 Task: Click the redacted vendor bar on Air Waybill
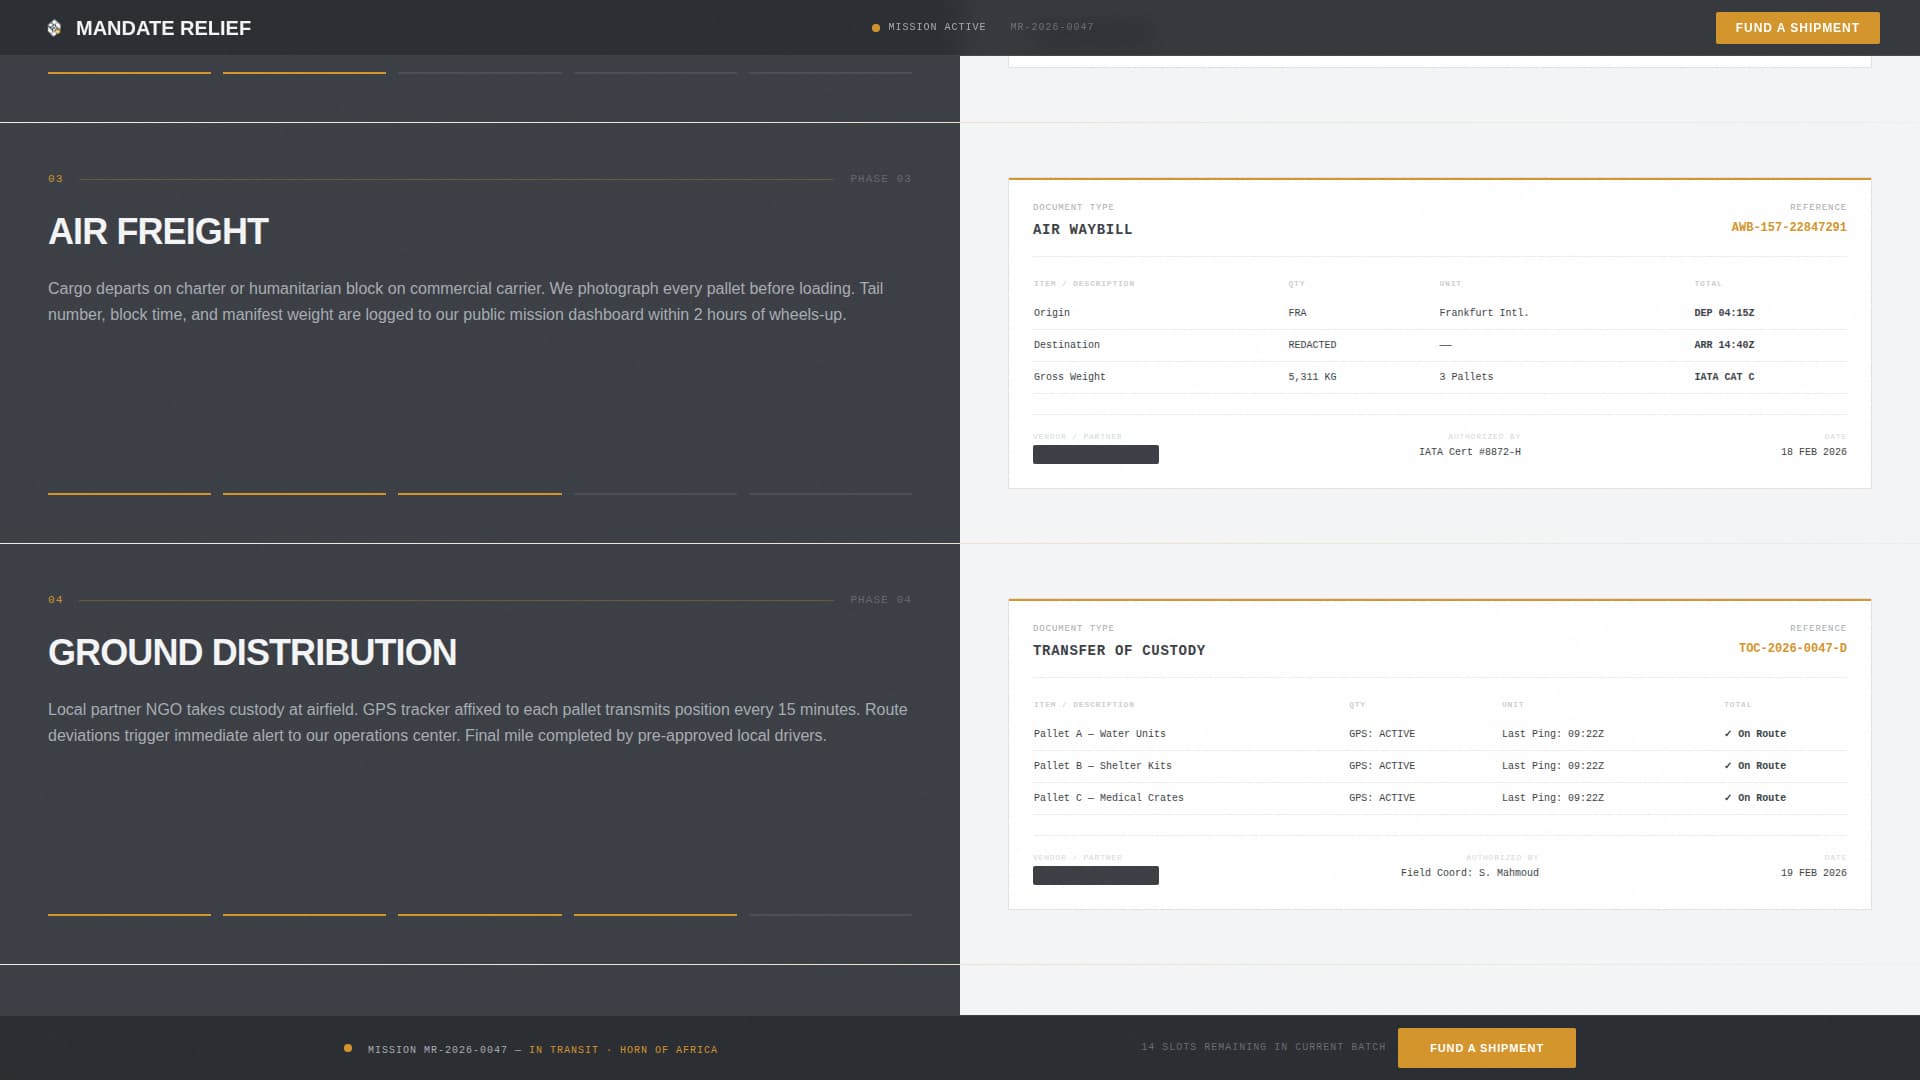click(1095, 455)
